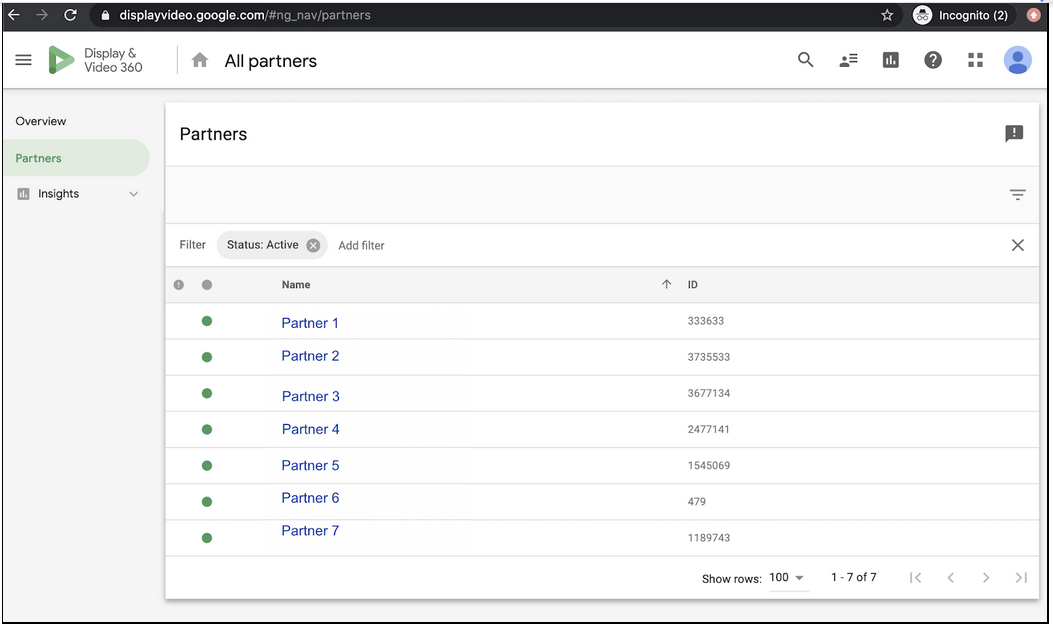Click the alert column header icon
This screenshot has width=1053, height=628.
pyautogui.click(x=179, y=285)
